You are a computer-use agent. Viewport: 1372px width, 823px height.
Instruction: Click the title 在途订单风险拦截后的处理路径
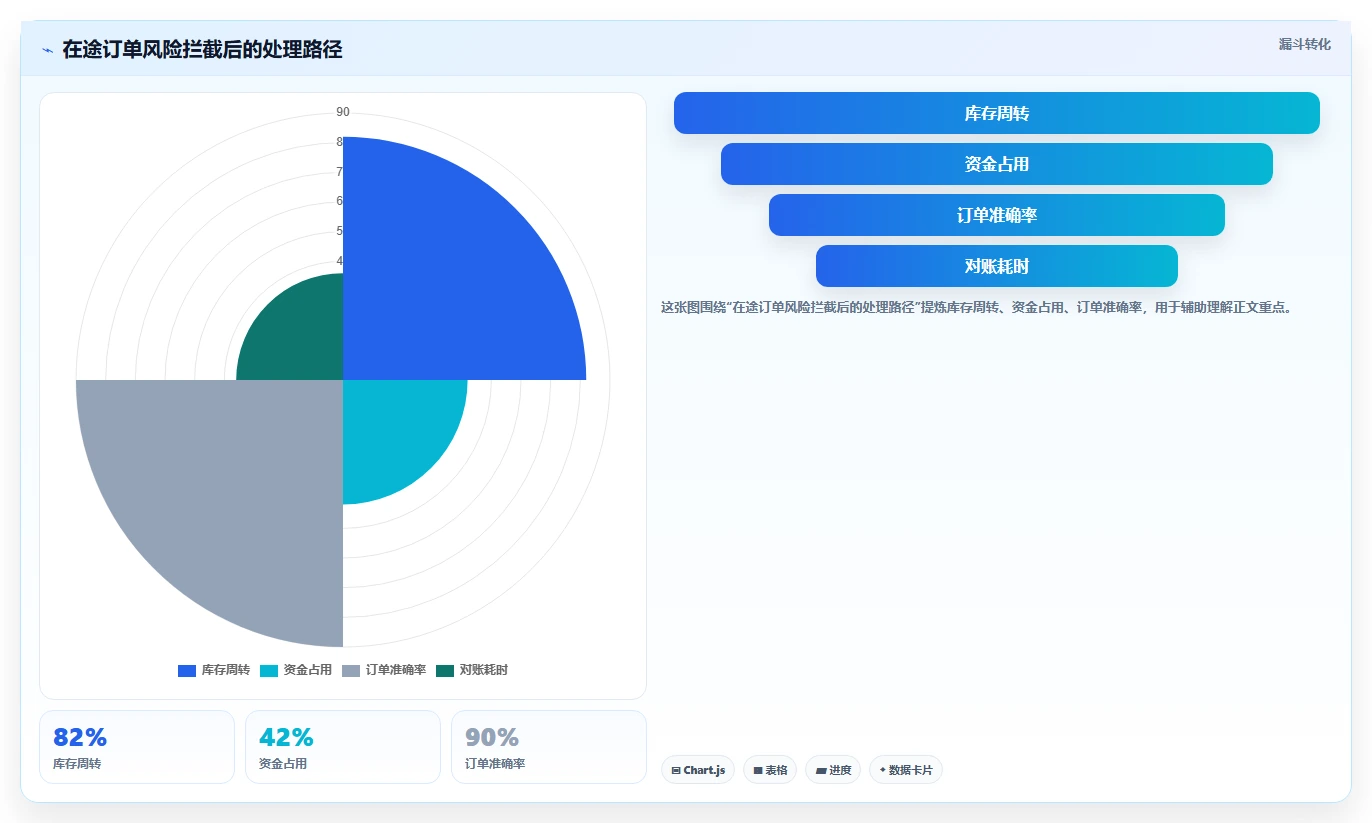[202, 49]
